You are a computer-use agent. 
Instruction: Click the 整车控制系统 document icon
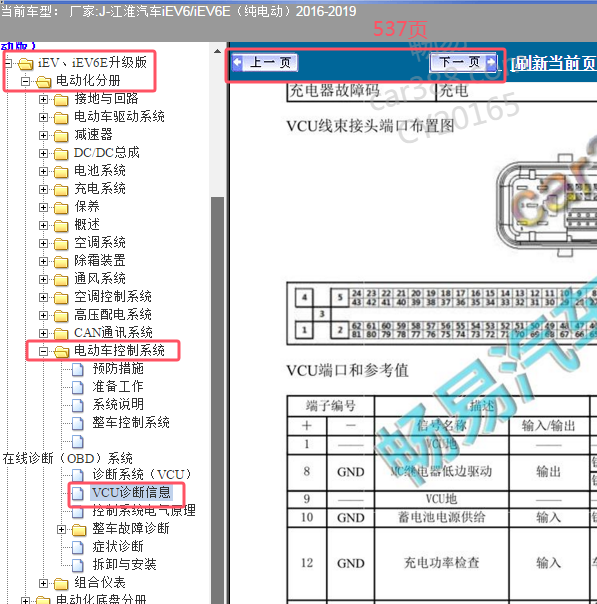78,423
